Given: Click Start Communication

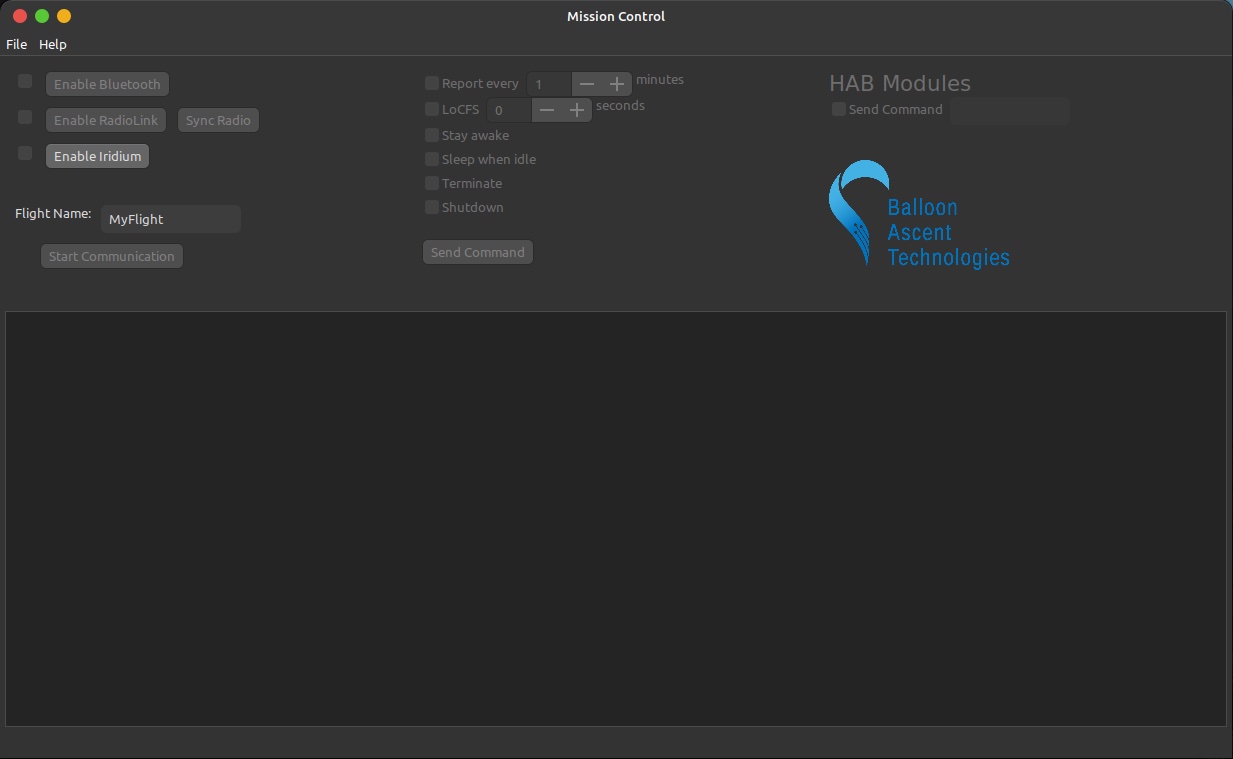Looking at the screenshot, I should (x=111, y=256).
